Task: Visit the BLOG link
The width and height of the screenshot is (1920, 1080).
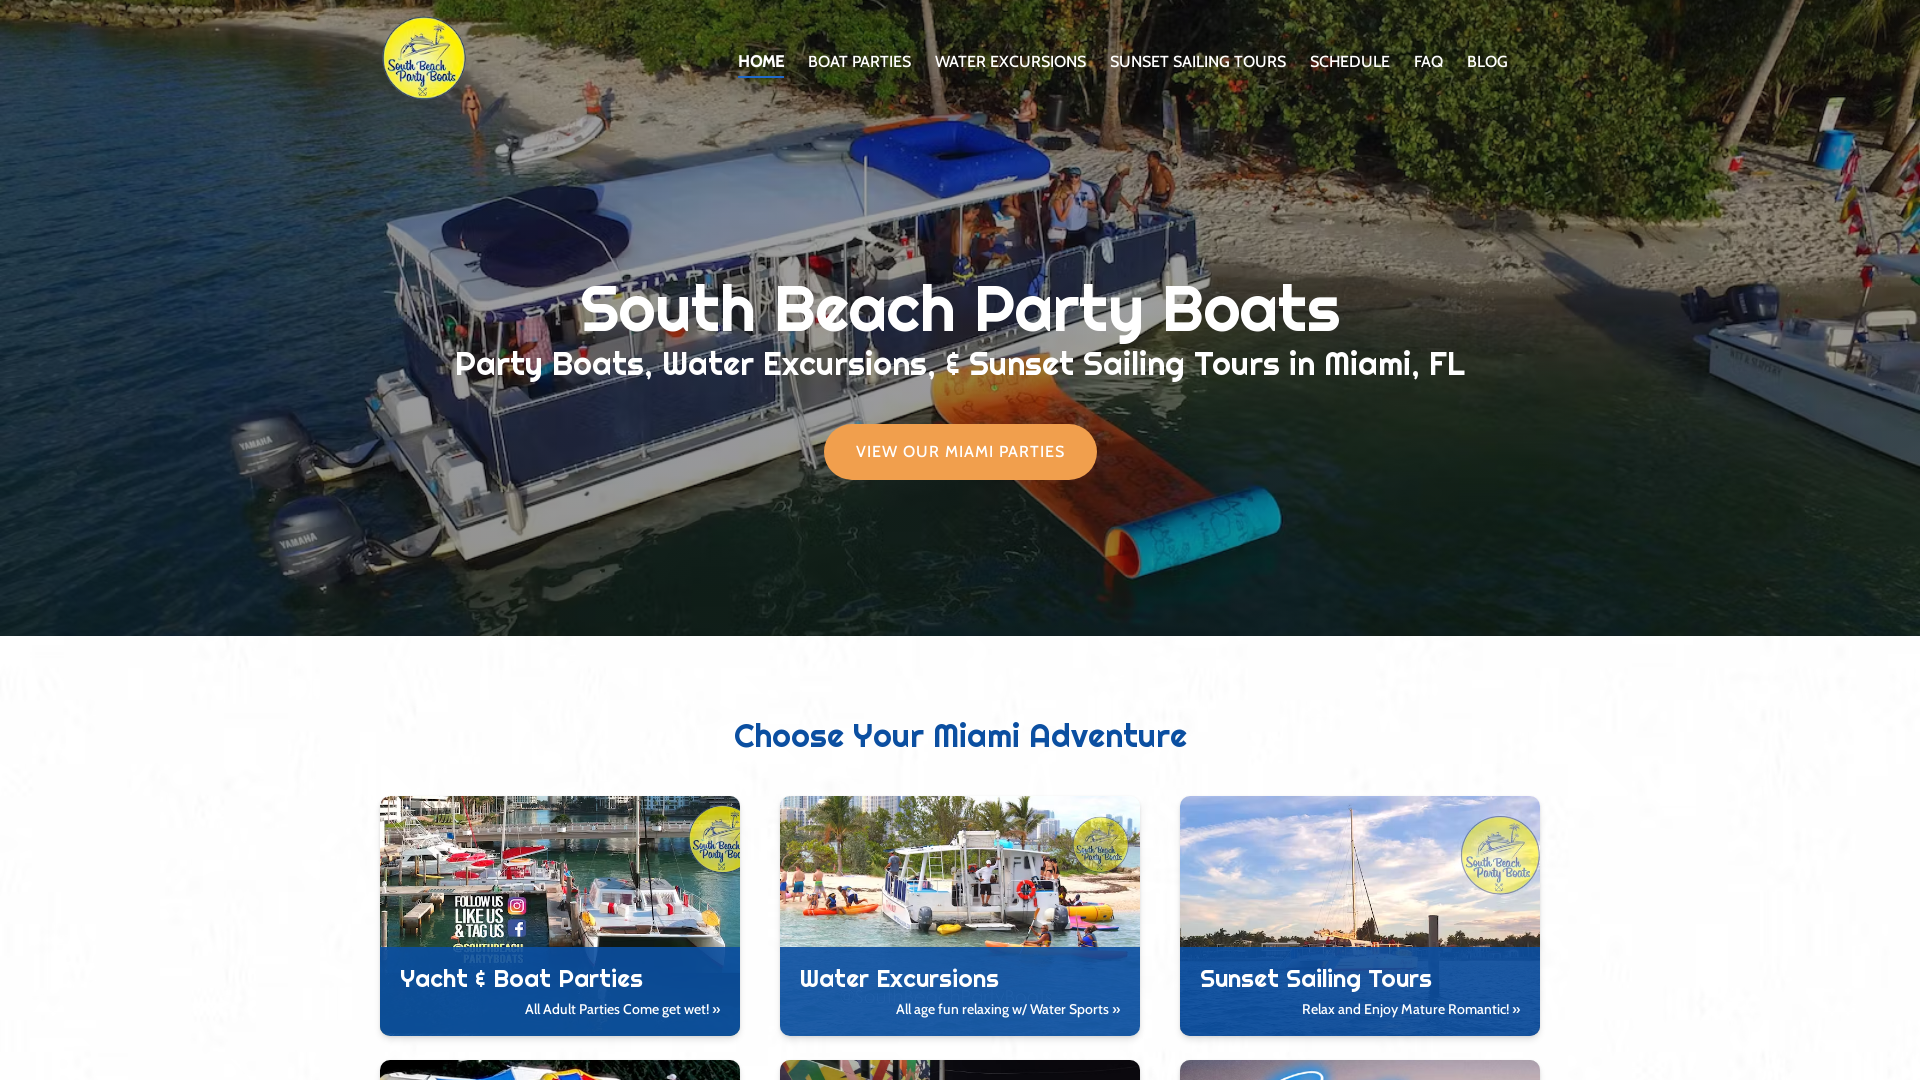Action: click(x=1487, y=62)
